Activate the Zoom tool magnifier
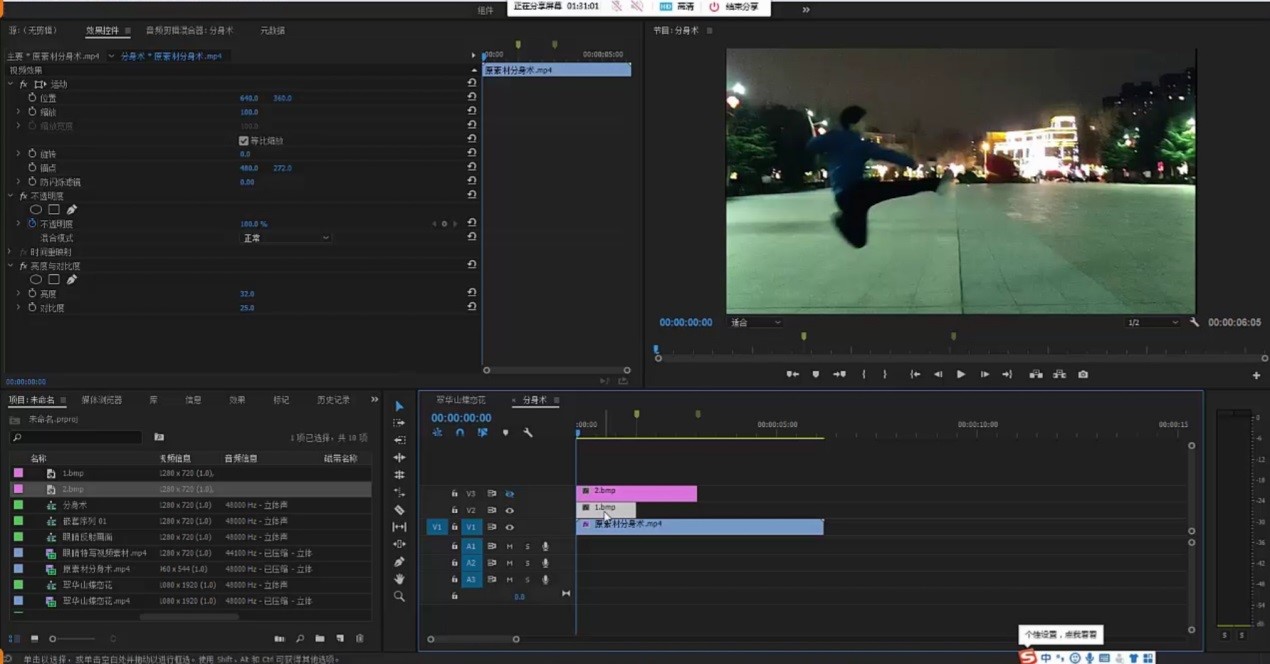The width and height of the screenshot is (1270, 664). coord(399,596)
